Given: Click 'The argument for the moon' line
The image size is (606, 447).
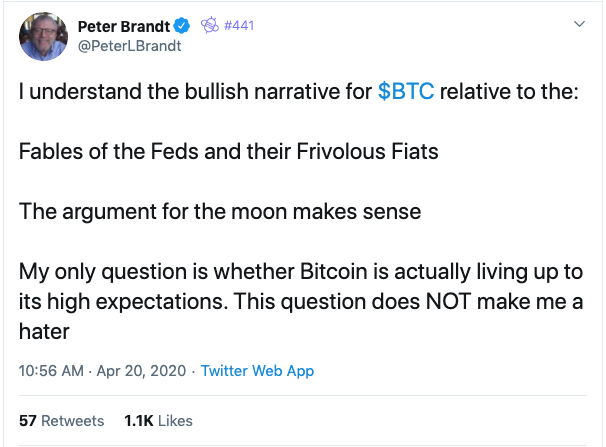Looking at the screenshot, I should pos(220,212).
